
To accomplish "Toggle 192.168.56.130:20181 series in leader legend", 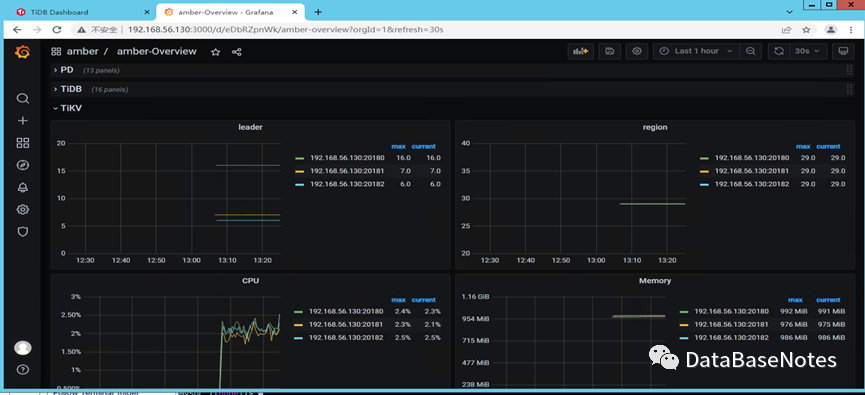I will [348, 171].
